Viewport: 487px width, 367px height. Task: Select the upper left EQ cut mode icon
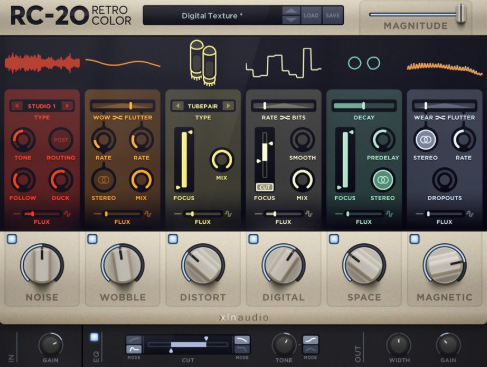[x=134, y=340]
